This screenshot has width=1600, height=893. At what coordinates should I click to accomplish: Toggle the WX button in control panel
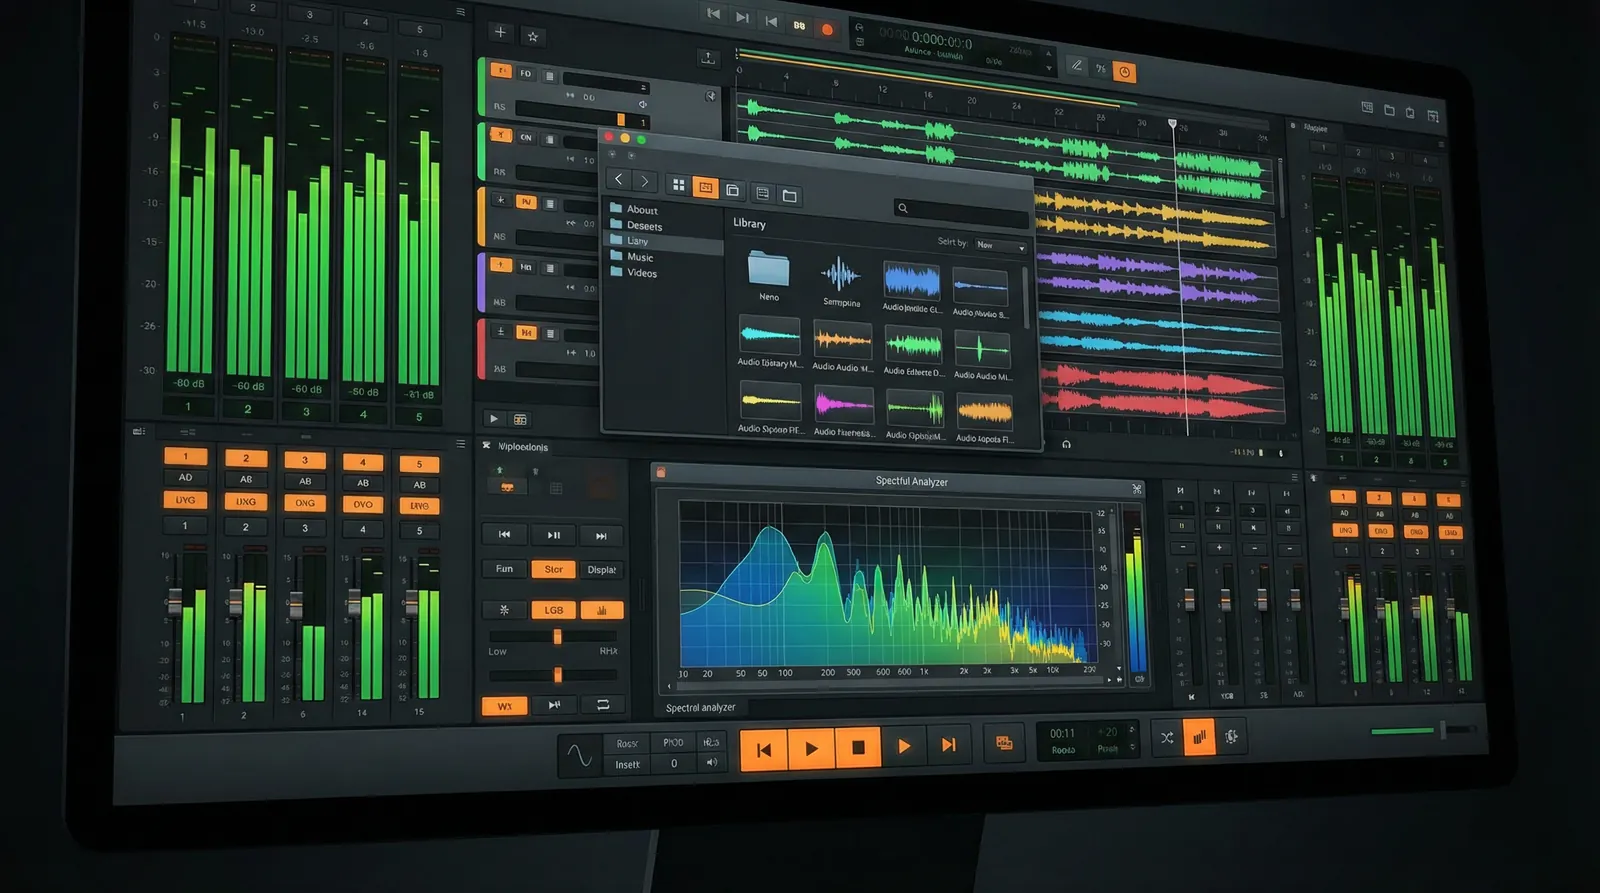505,706
